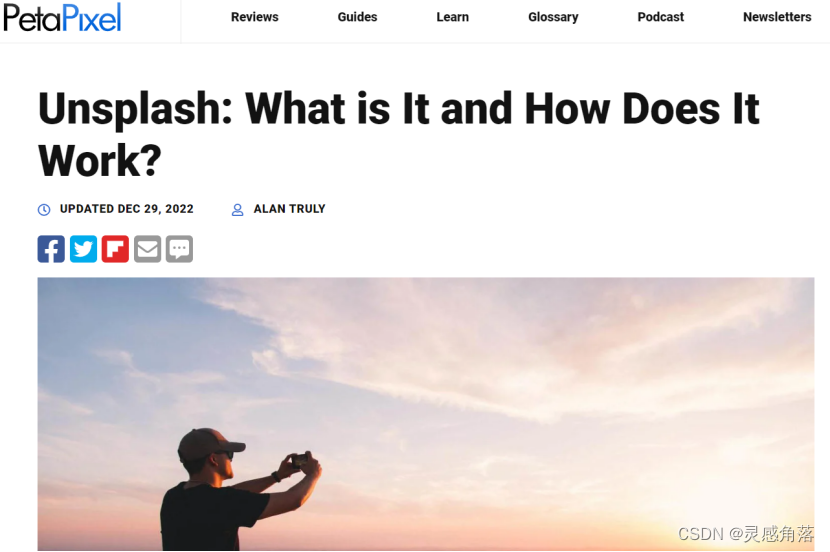
Task: Share article via Twitter bird icon
Action: pos(83,249)
